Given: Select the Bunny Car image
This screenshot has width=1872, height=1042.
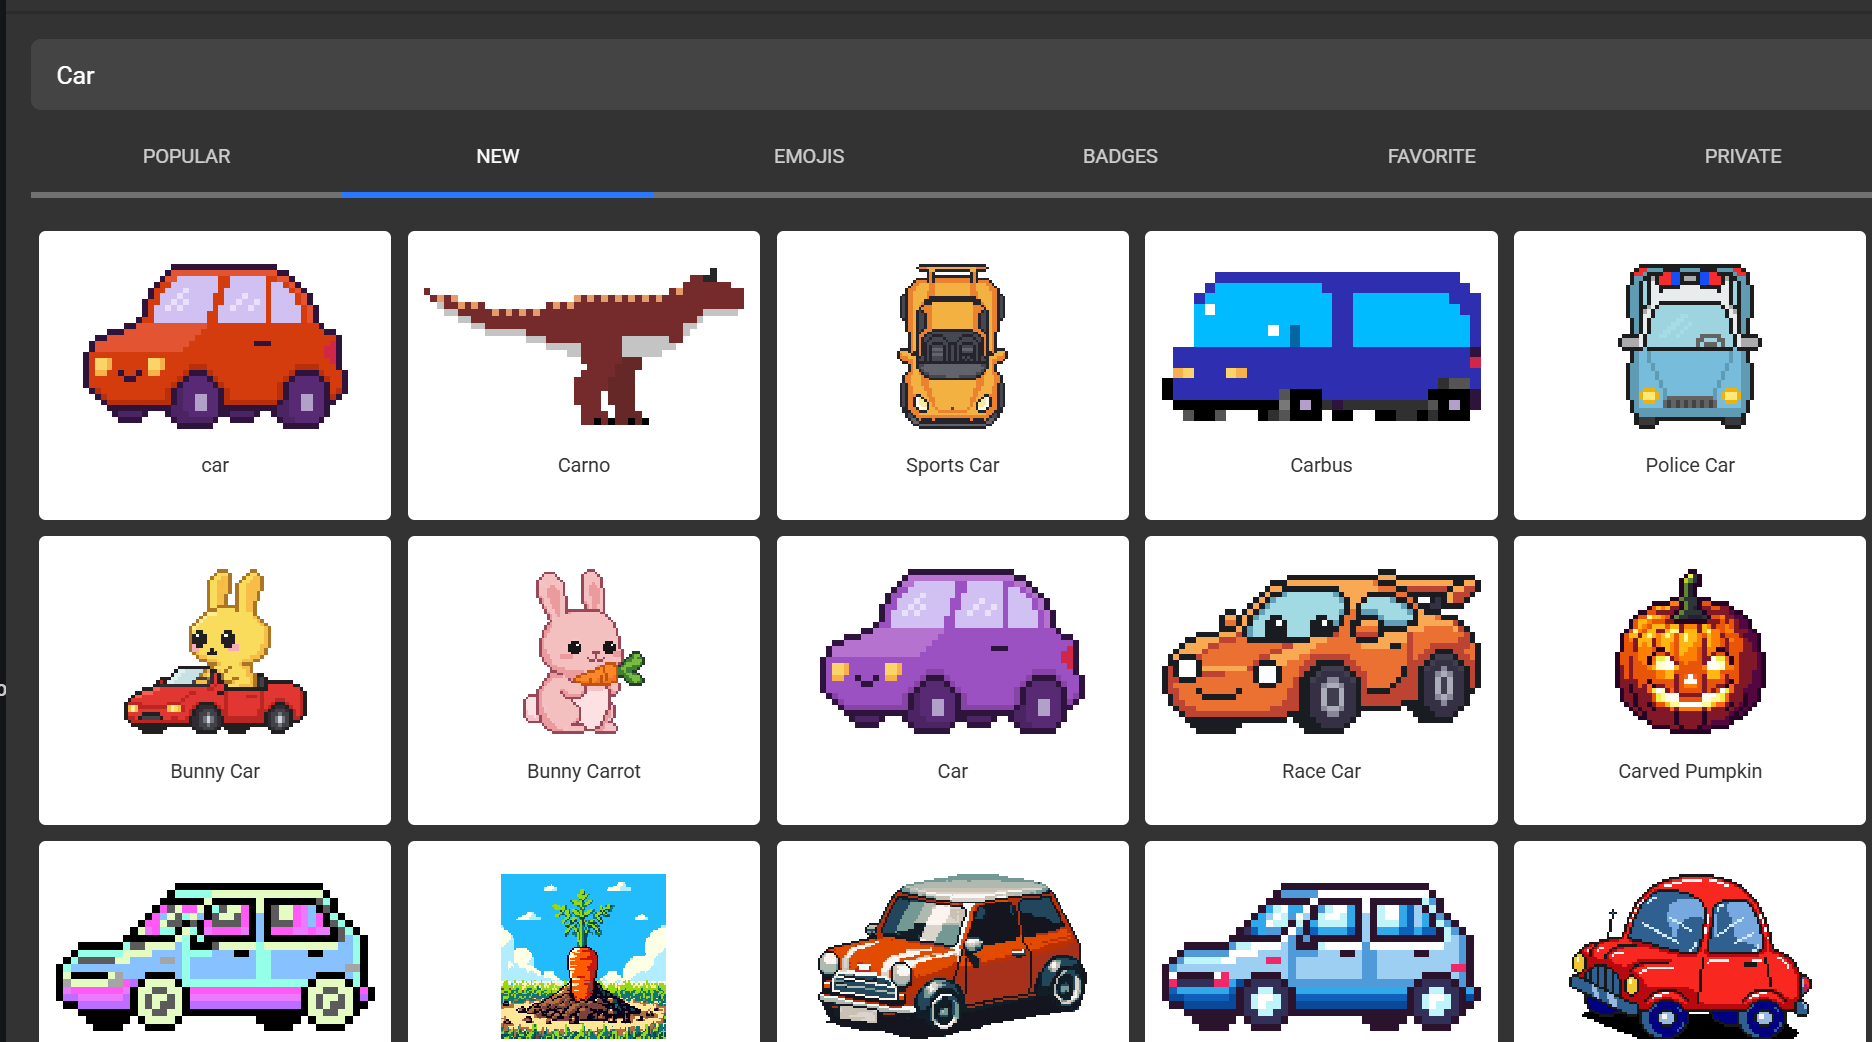Looking at the screenshot, I should click(x=215, y=651).
